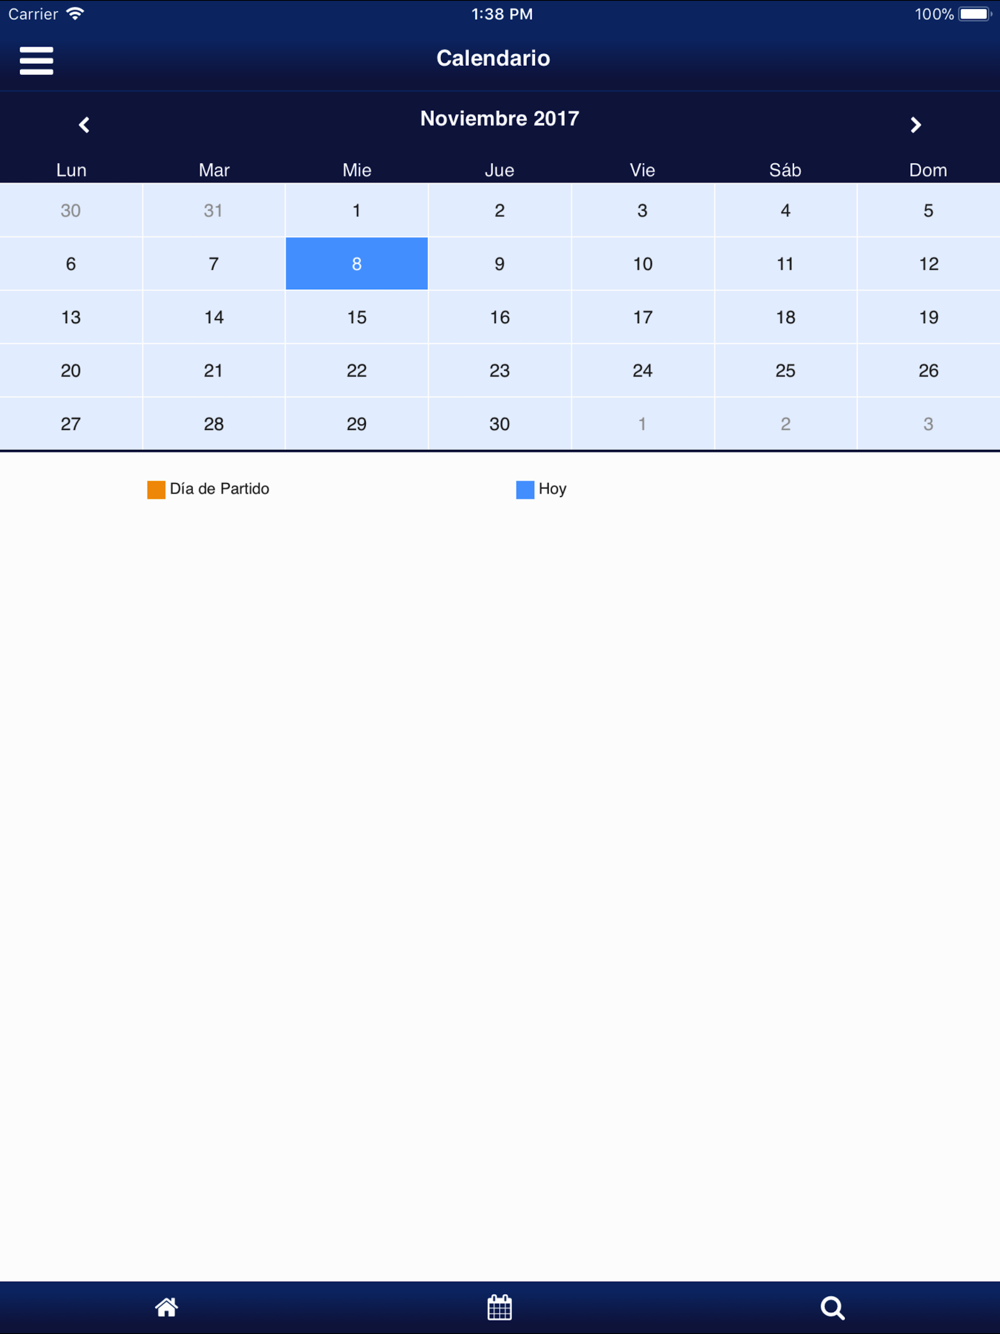Go to previous month arrow
This screenshot has width=1000, height=1334.
[84, 125]
